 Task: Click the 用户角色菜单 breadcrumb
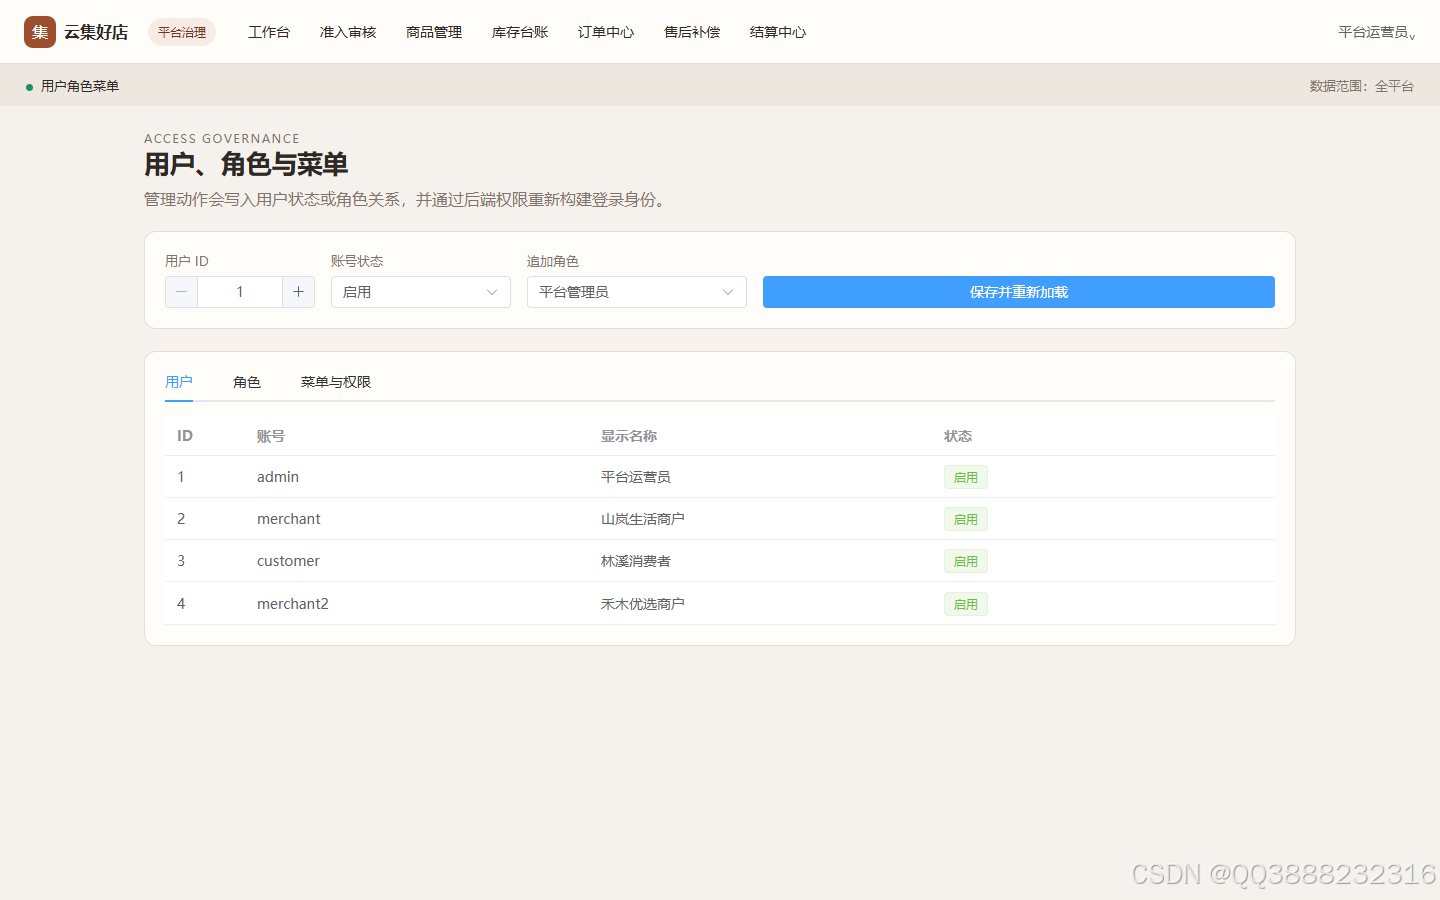pyautogui.click(x=80, y=86)
